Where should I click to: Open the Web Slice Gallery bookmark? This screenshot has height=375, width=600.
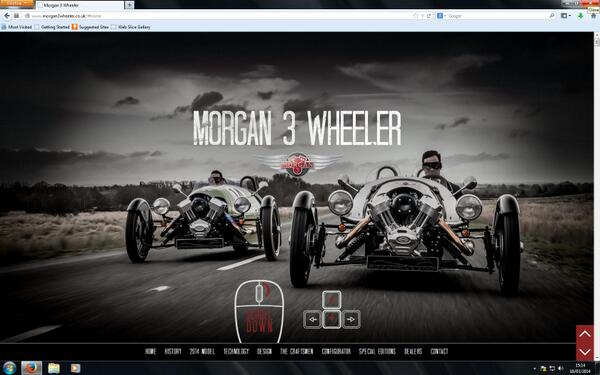[x=131, y=27]
